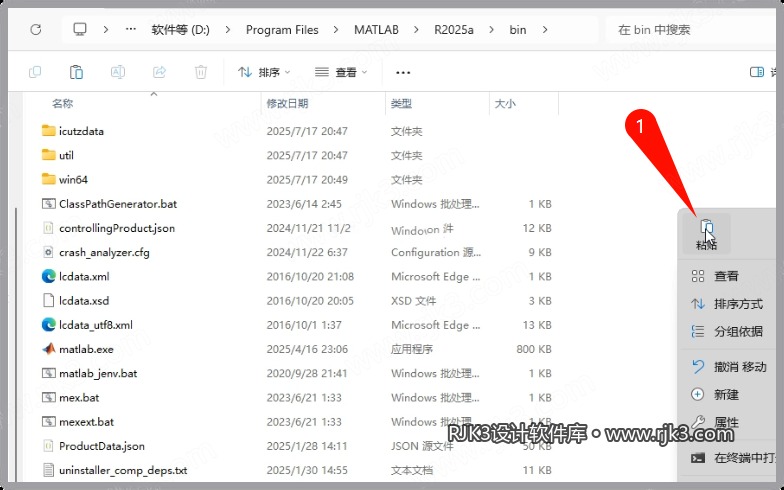Screen dimensions: 784x490
Task: Click the date 2016/10/20 20:05 of lcdata.xsd
Action: click(310, 301)
